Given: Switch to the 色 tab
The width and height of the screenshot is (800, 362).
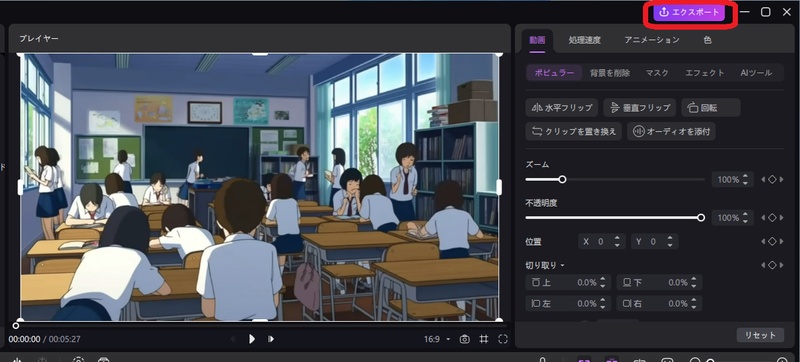Looking at the screenshot, I should click(x=707, y=40).
